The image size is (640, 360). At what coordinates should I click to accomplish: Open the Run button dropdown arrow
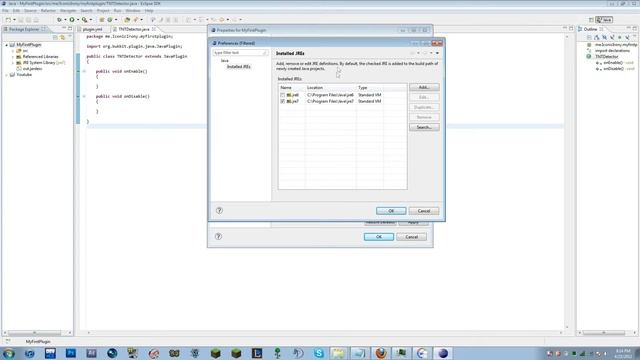(78, 20)
